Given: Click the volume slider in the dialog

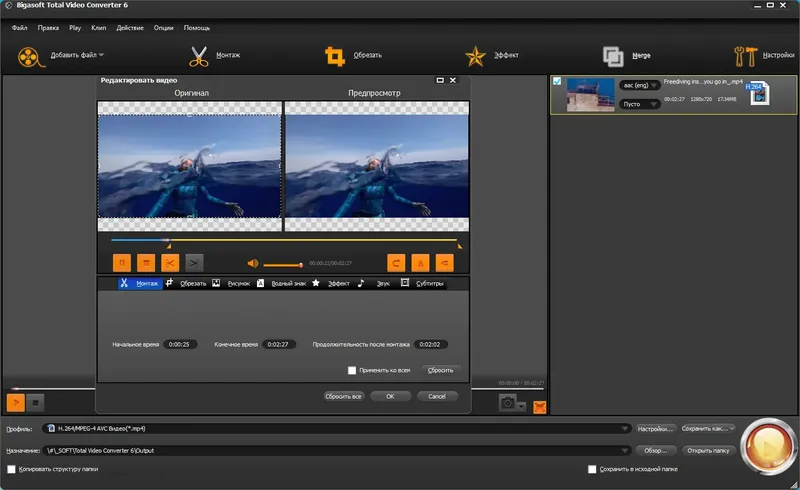Looking at the screenshot, I should tap(283, 265).
